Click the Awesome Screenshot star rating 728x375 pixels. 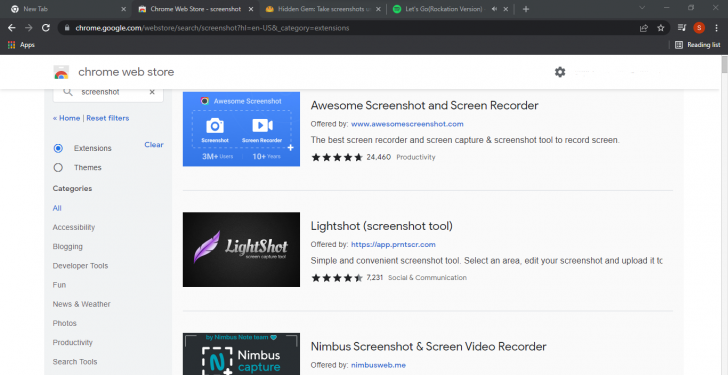(x=337, y=157)
